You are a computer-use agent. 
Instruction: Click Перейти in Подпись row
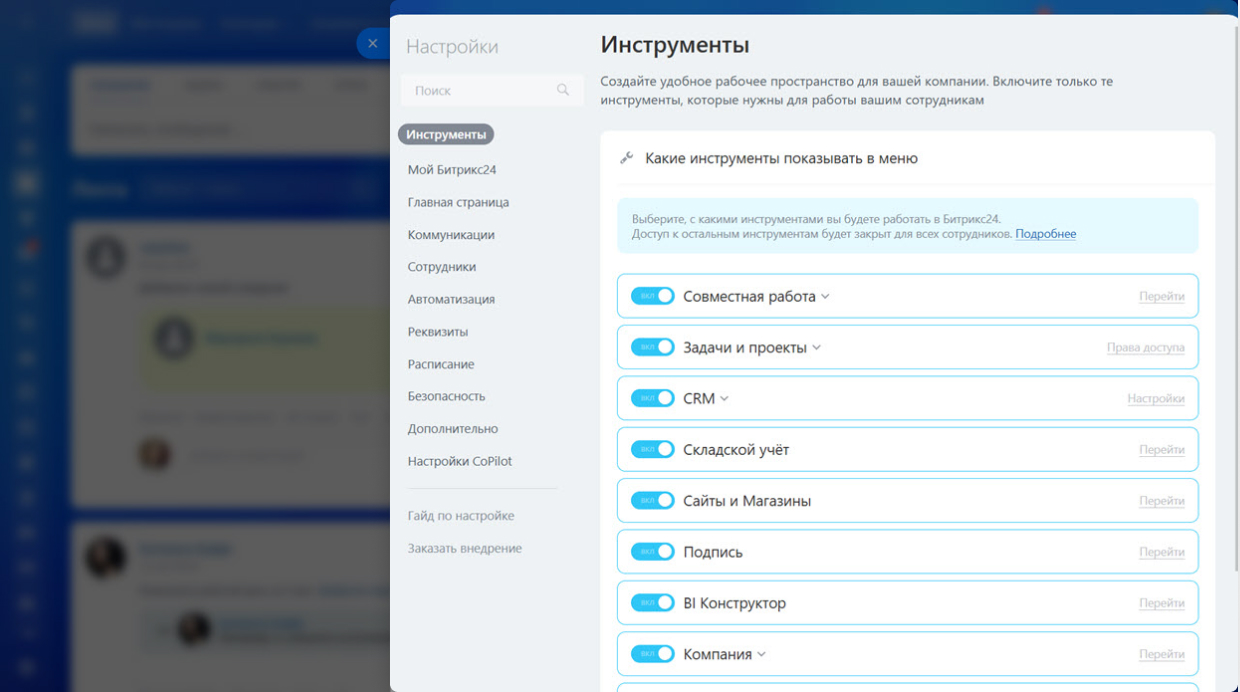1162,552
